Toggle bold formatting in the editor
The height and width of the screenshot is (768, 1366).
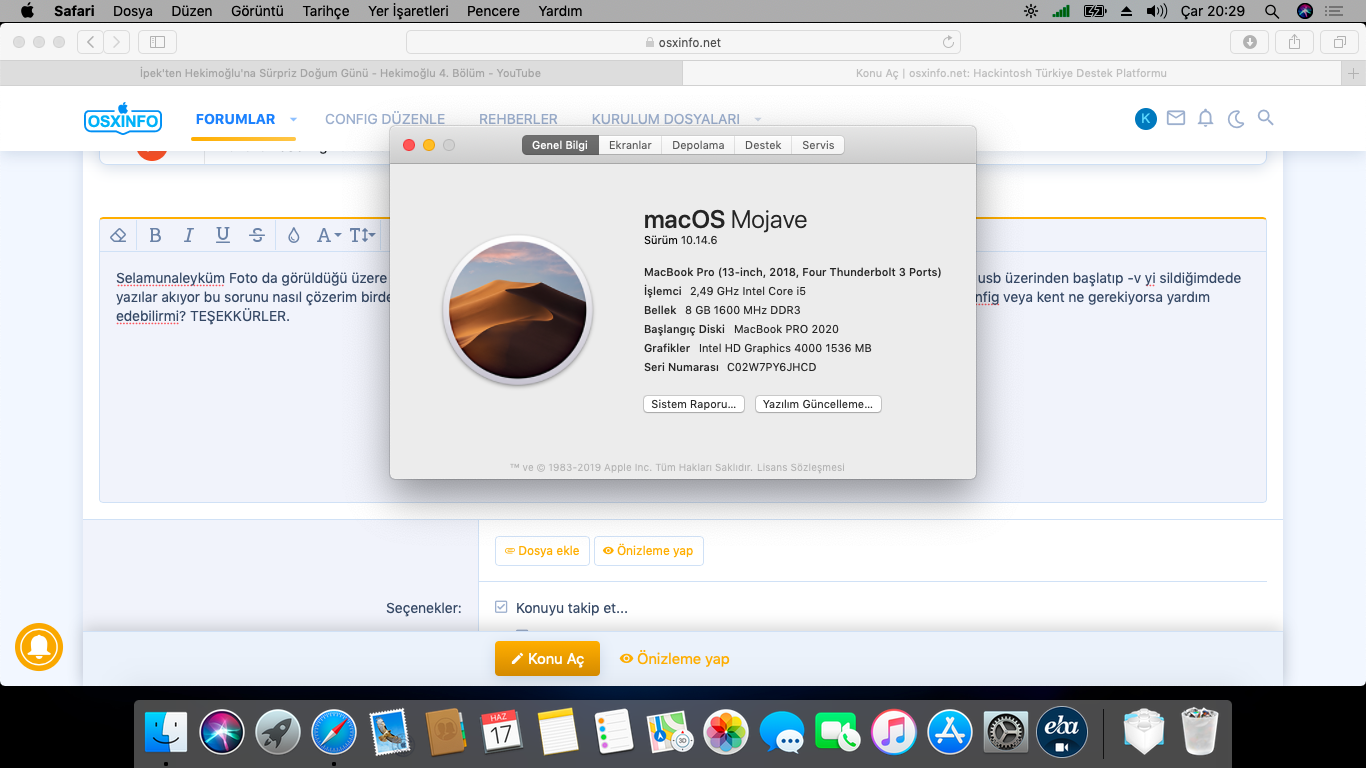pyautogui.click(x=155, y=235)
